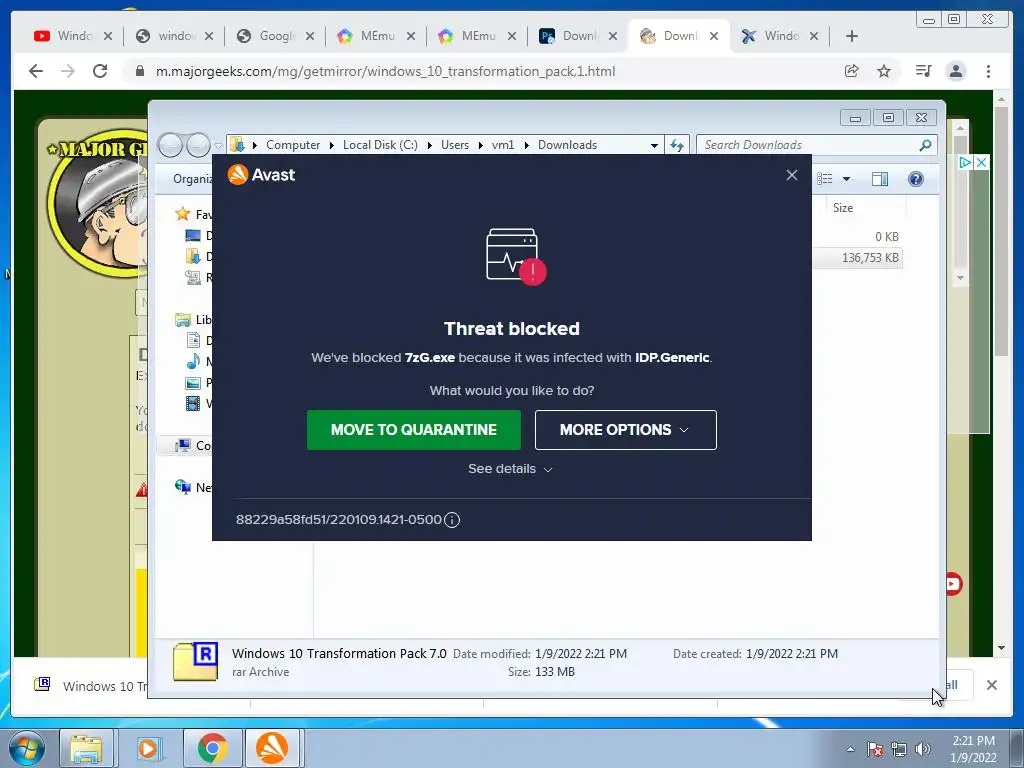Select Downloads in Explorer breadcrumb
Viewport: 1024px width, 768px height.
(x=567, y=145)
